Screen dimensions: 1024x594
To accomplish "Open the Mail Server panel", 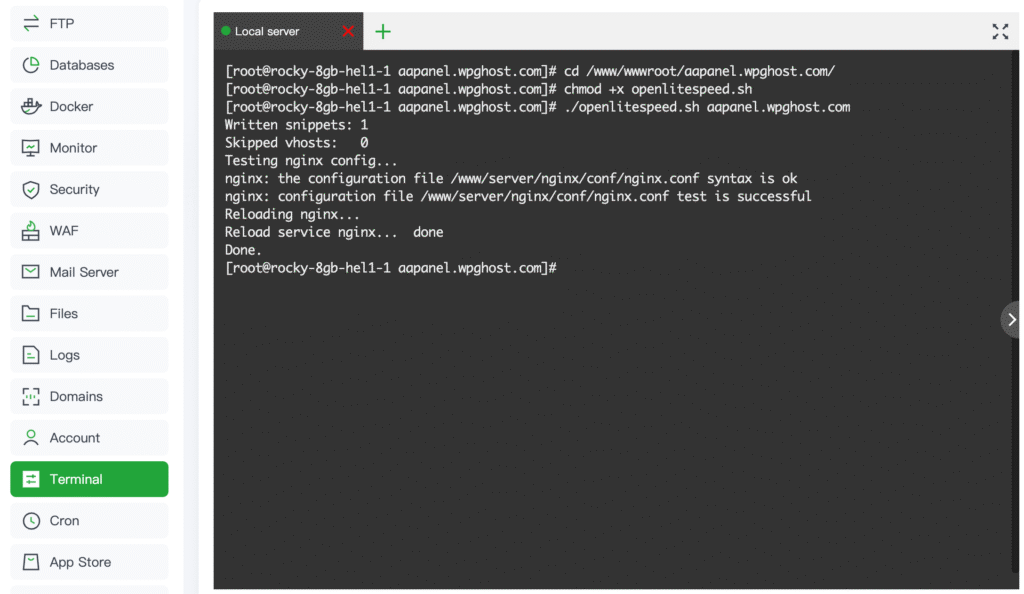I will click(88, 272).
